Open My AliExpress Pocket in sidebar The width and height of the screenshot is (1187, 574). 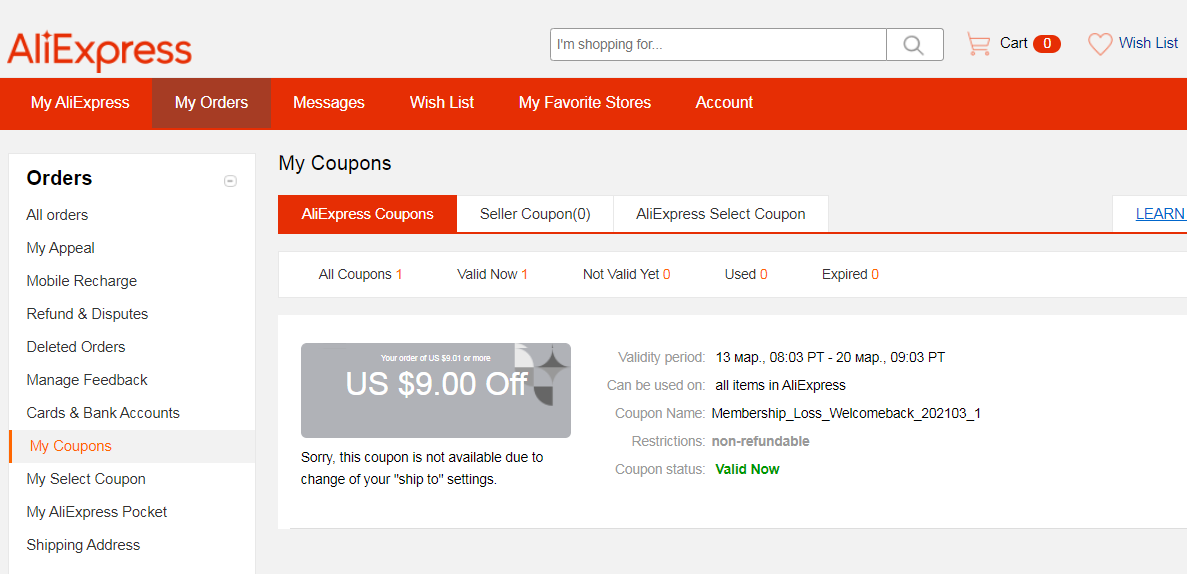tap(97, 512)
